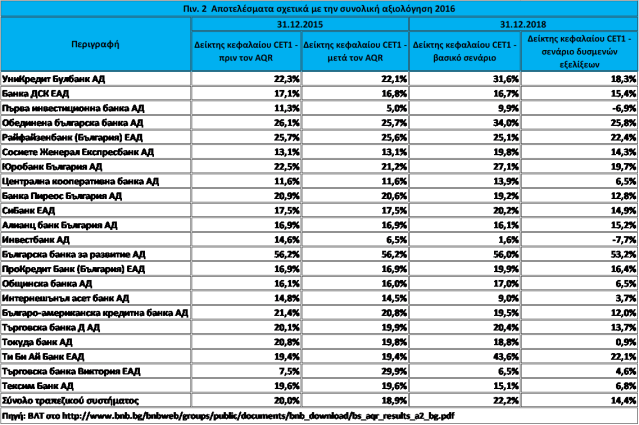Image resolution: width=639 pixels, height=425 pixels.
Task: Select the 31.12.2015 header cell
Action: point(299,23)
